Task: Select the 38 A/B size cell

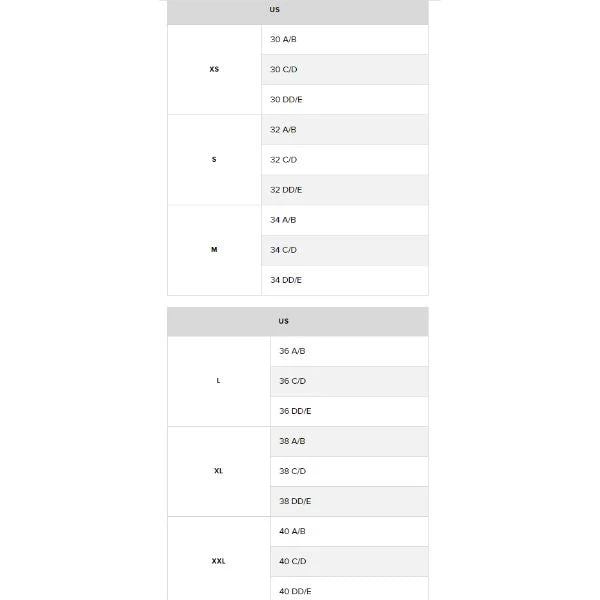Action: [292, 441]
